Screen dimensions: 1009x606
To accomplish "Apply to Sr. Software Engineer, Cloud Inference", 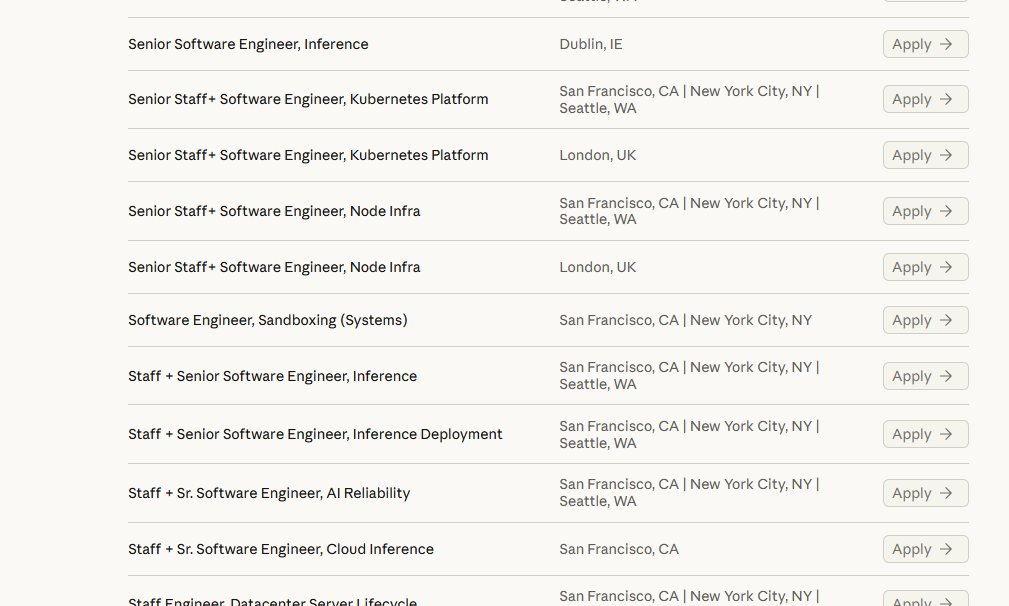I will (925, 549).
